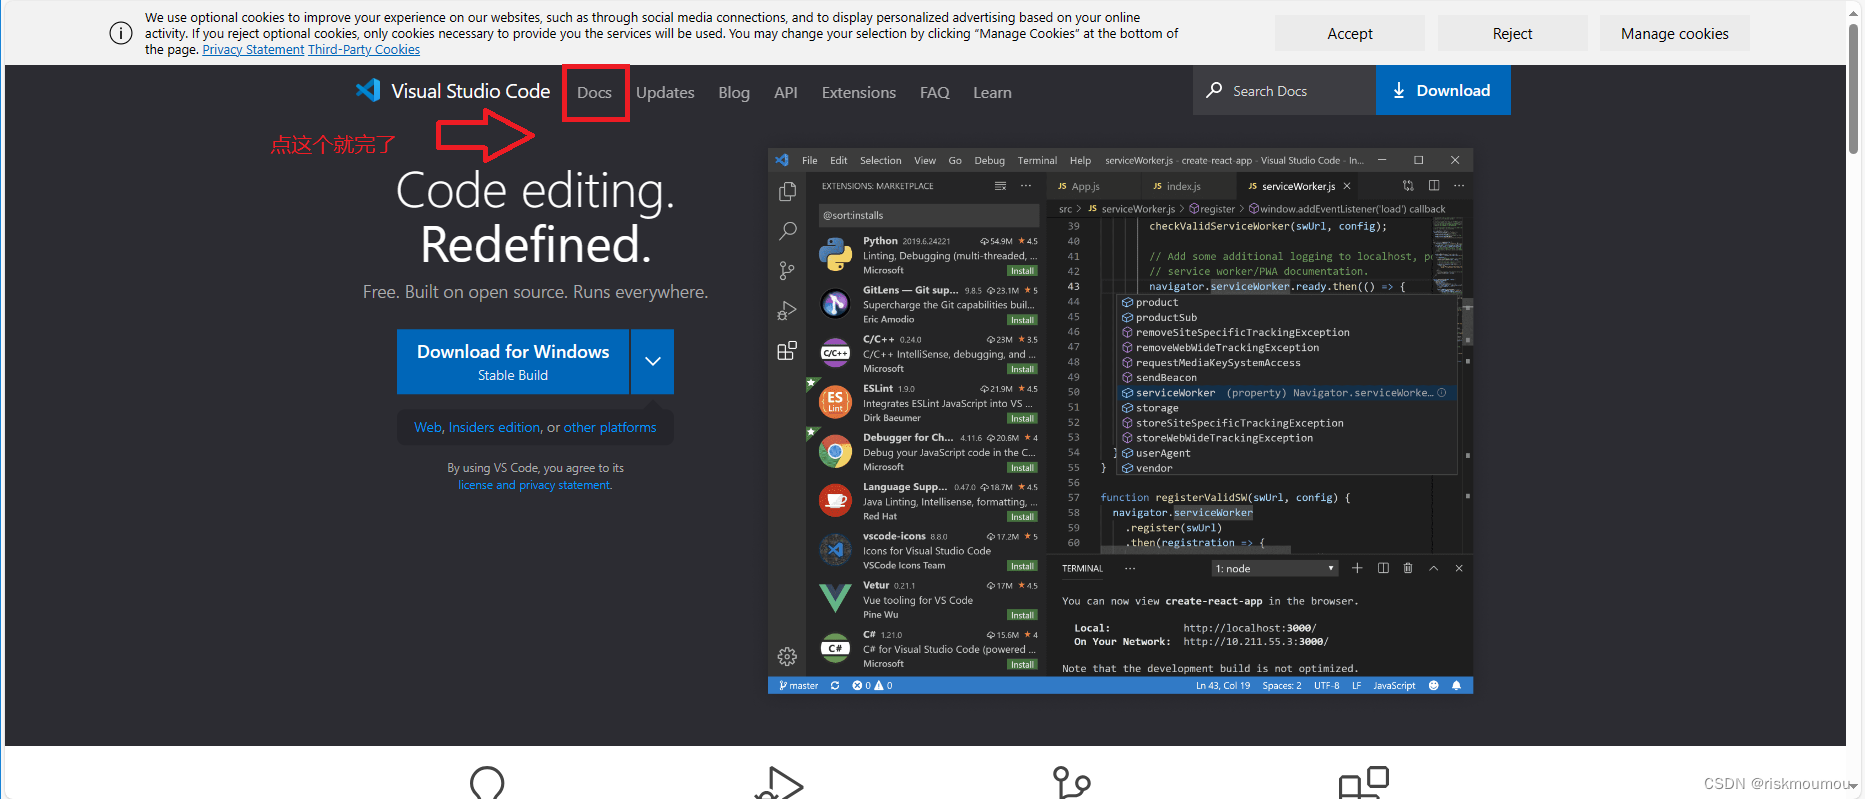This screenshot has width=1865, height=799.
Task: Click the cookie notice info icon
Action: click(x=120, y=33)
